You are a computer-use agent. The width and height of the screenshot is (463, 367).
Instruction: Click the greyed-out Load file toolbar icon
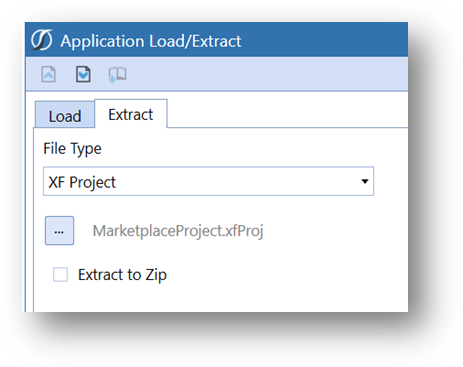tap(49, 74)
